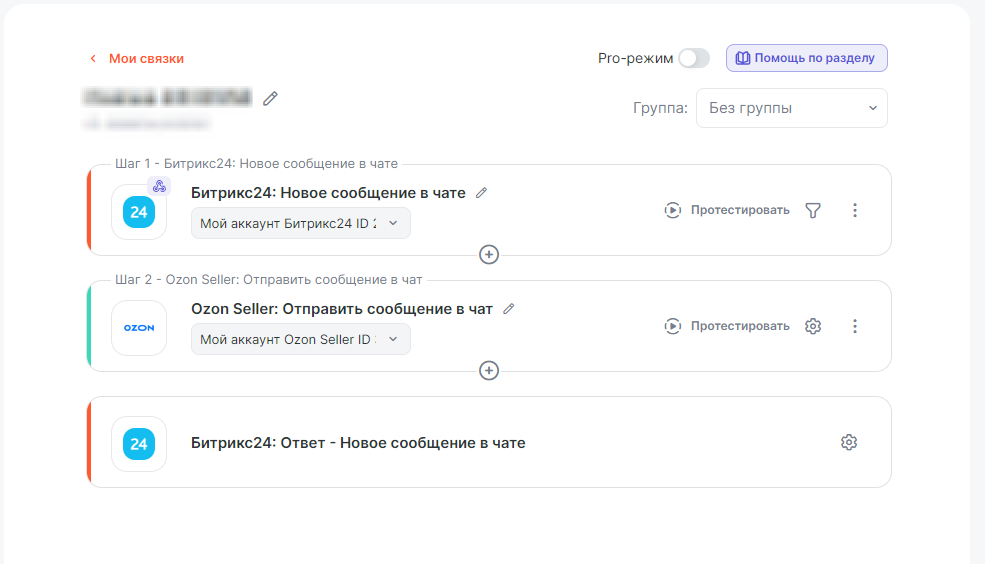This screenshot has width=985, height=564.
Task: Open gear settings on Bitrix24 response block
Action: (849, 442)
